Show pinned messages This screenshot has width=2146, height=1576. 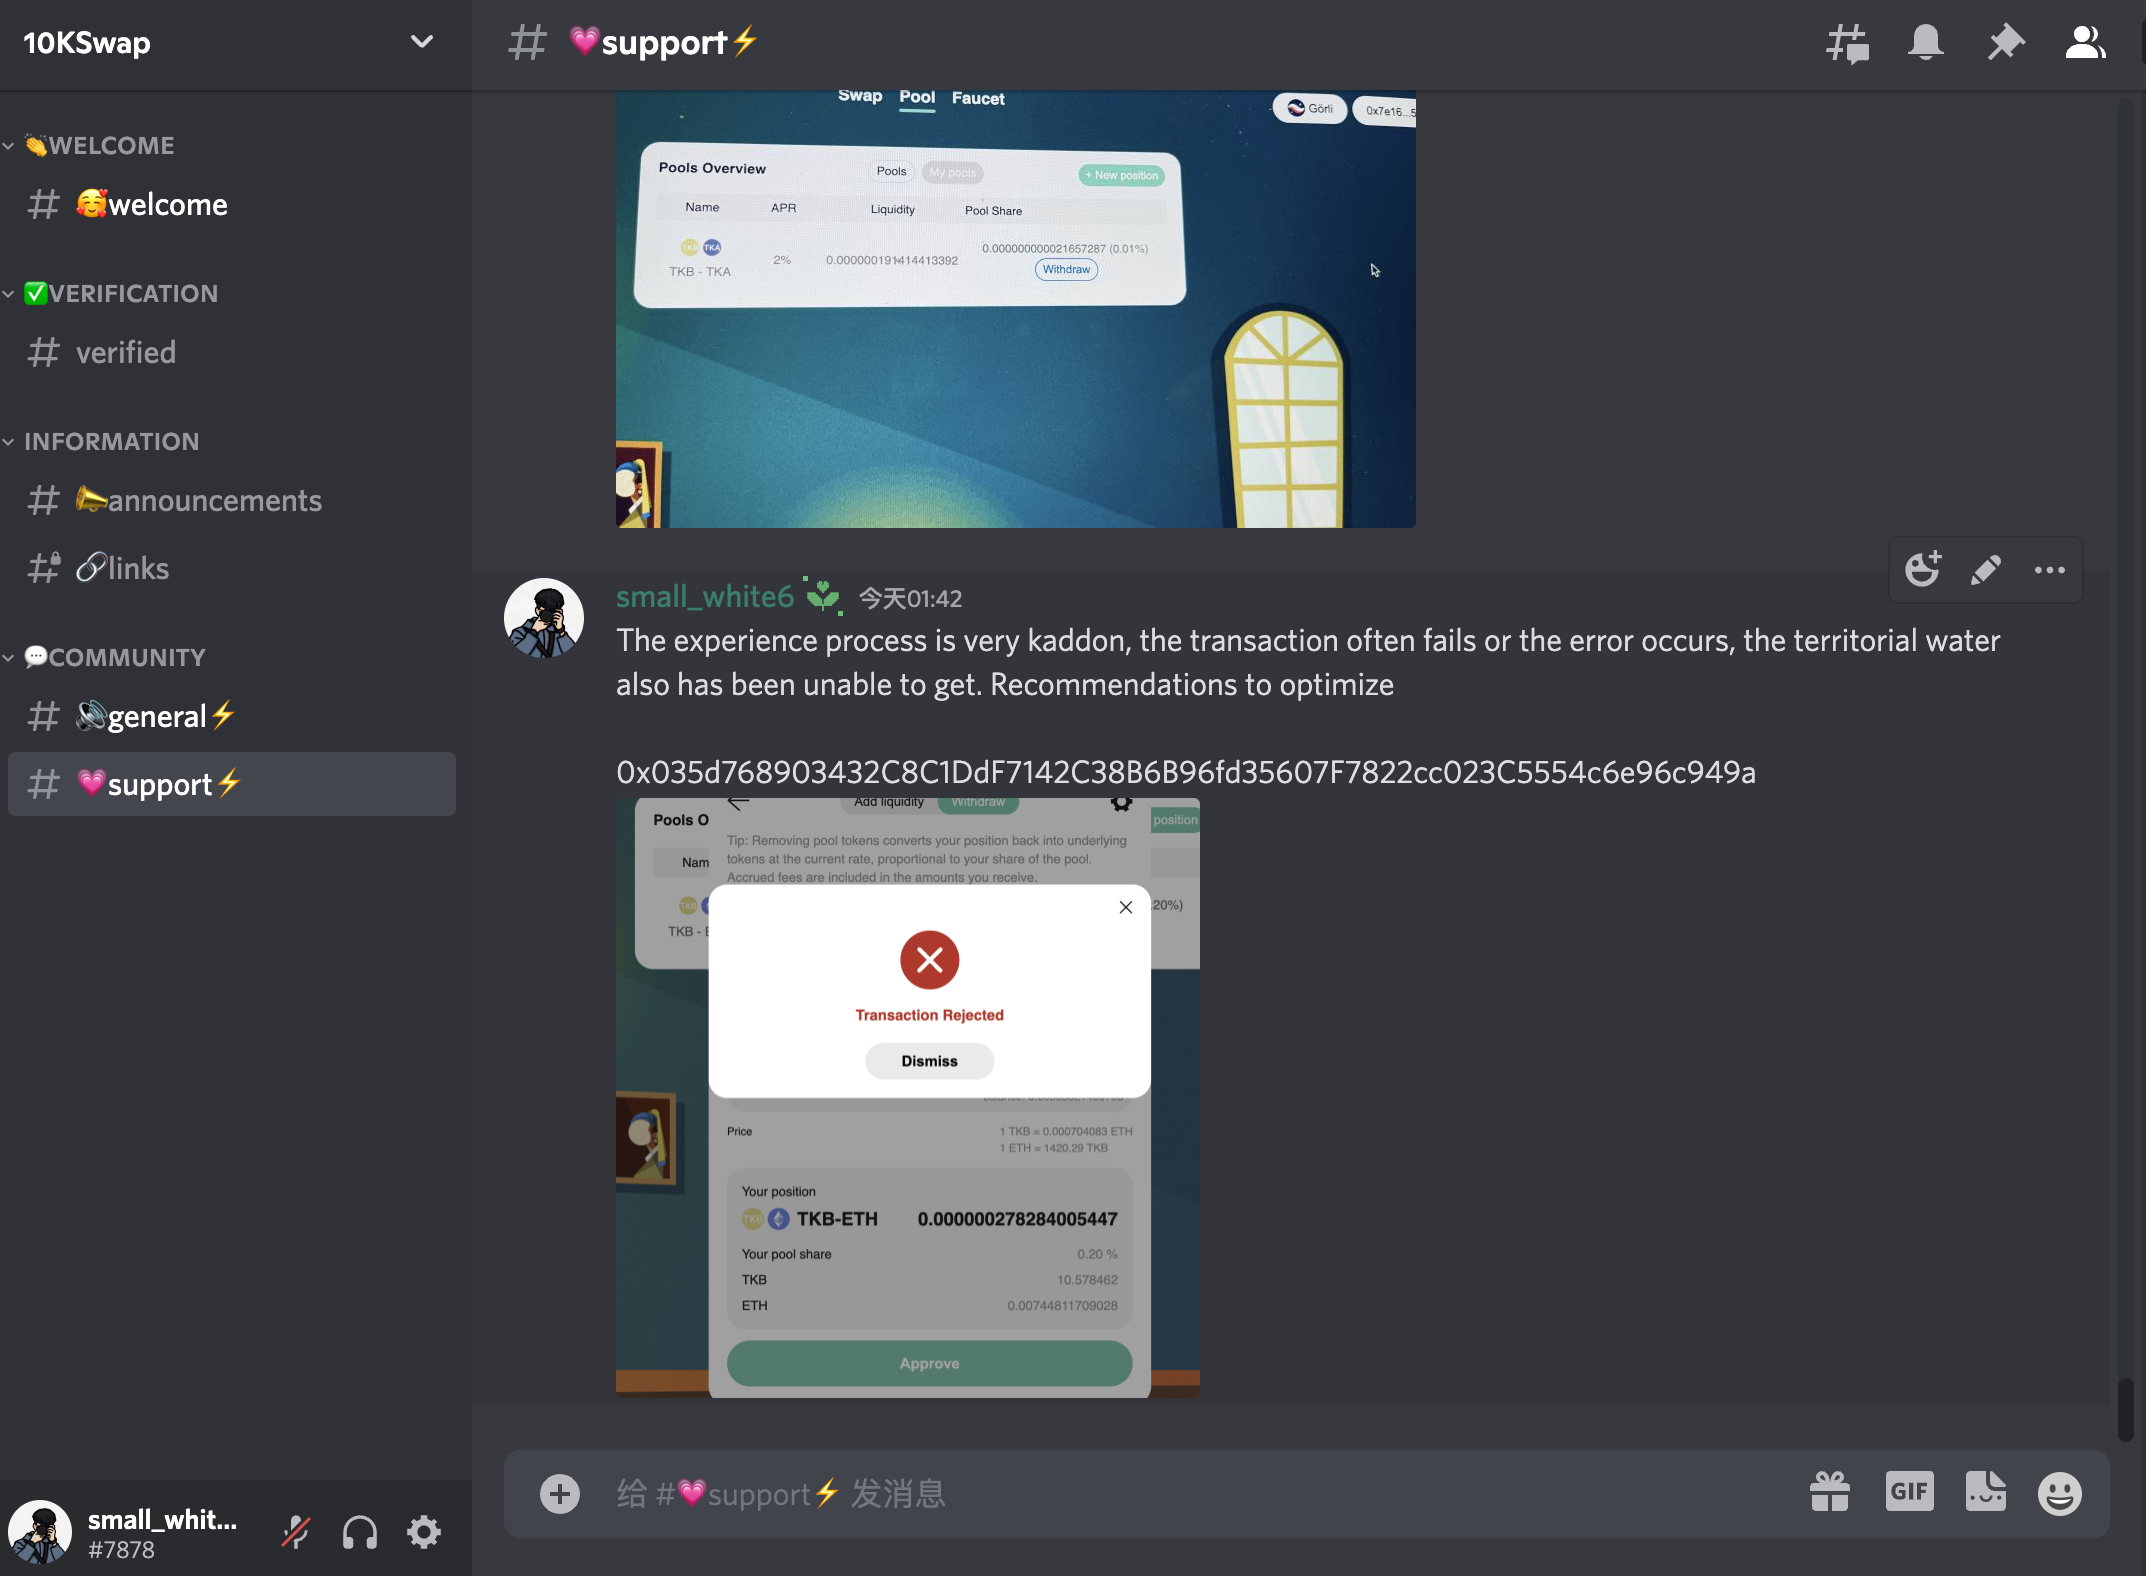(x=2005, y=43)
